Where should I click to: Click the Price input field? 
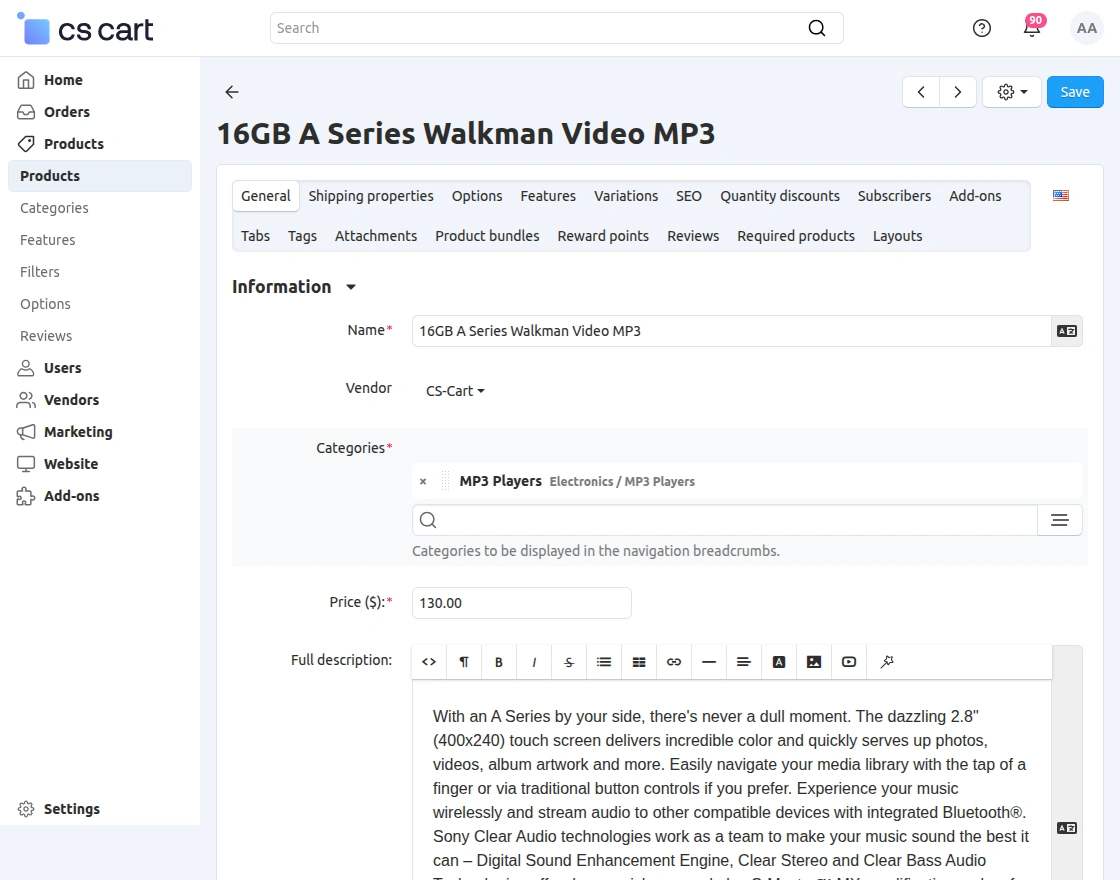(521, 603)
